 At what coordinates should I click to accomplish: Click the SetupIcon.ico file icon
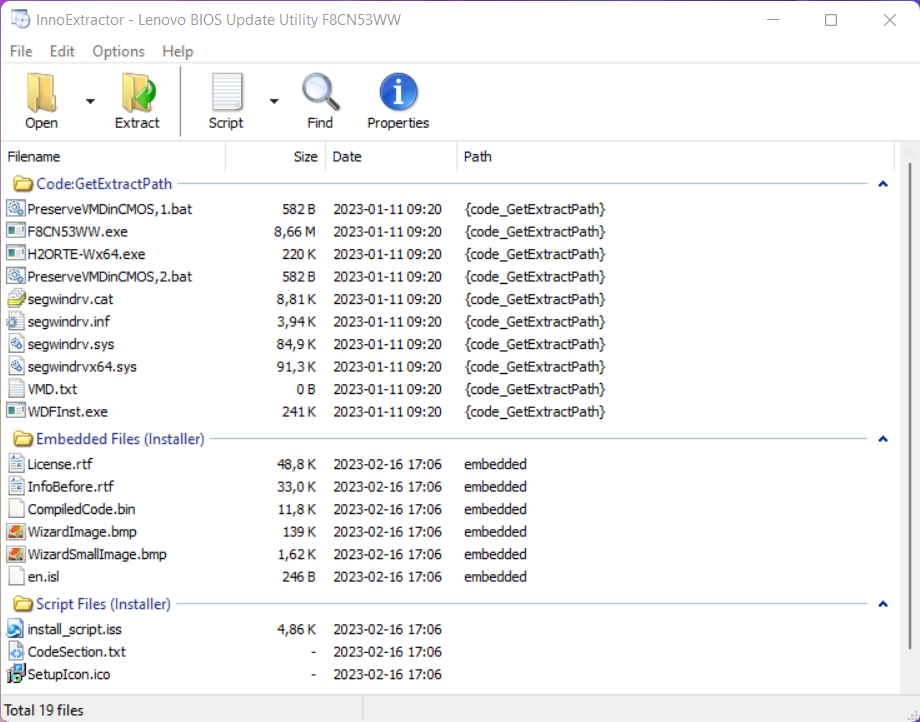tap(16, 674)
